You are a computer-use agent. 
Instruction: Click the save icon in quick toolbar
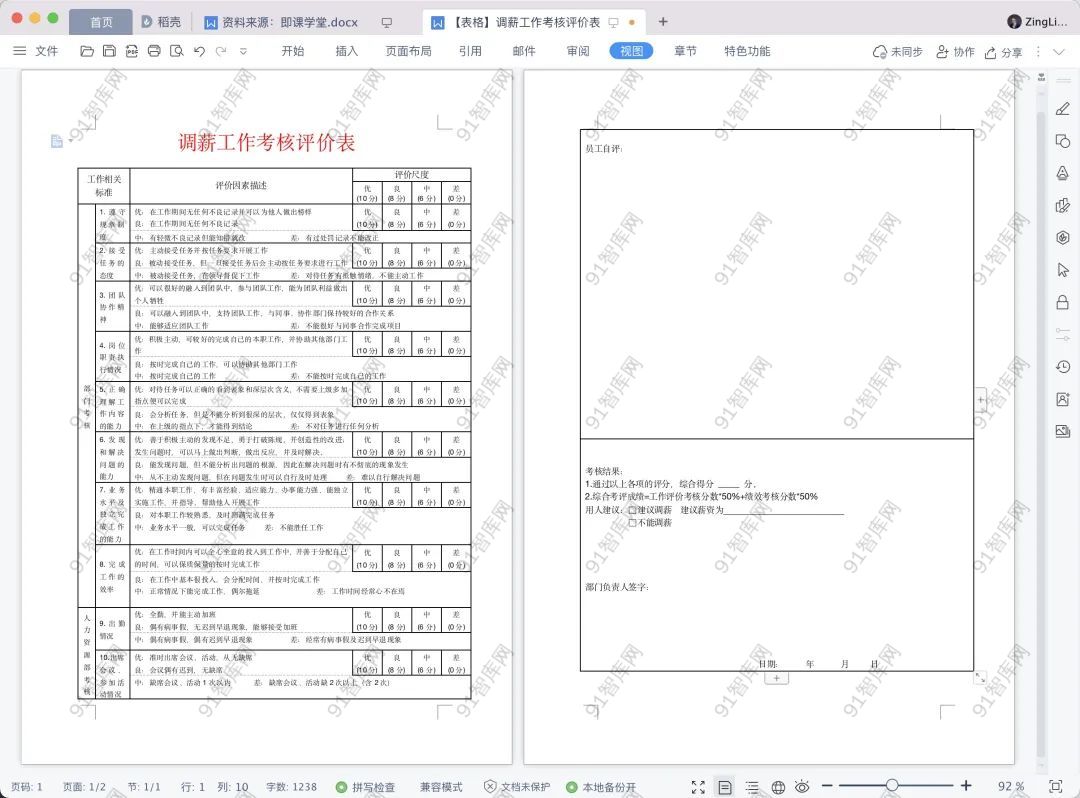[109, 51]
